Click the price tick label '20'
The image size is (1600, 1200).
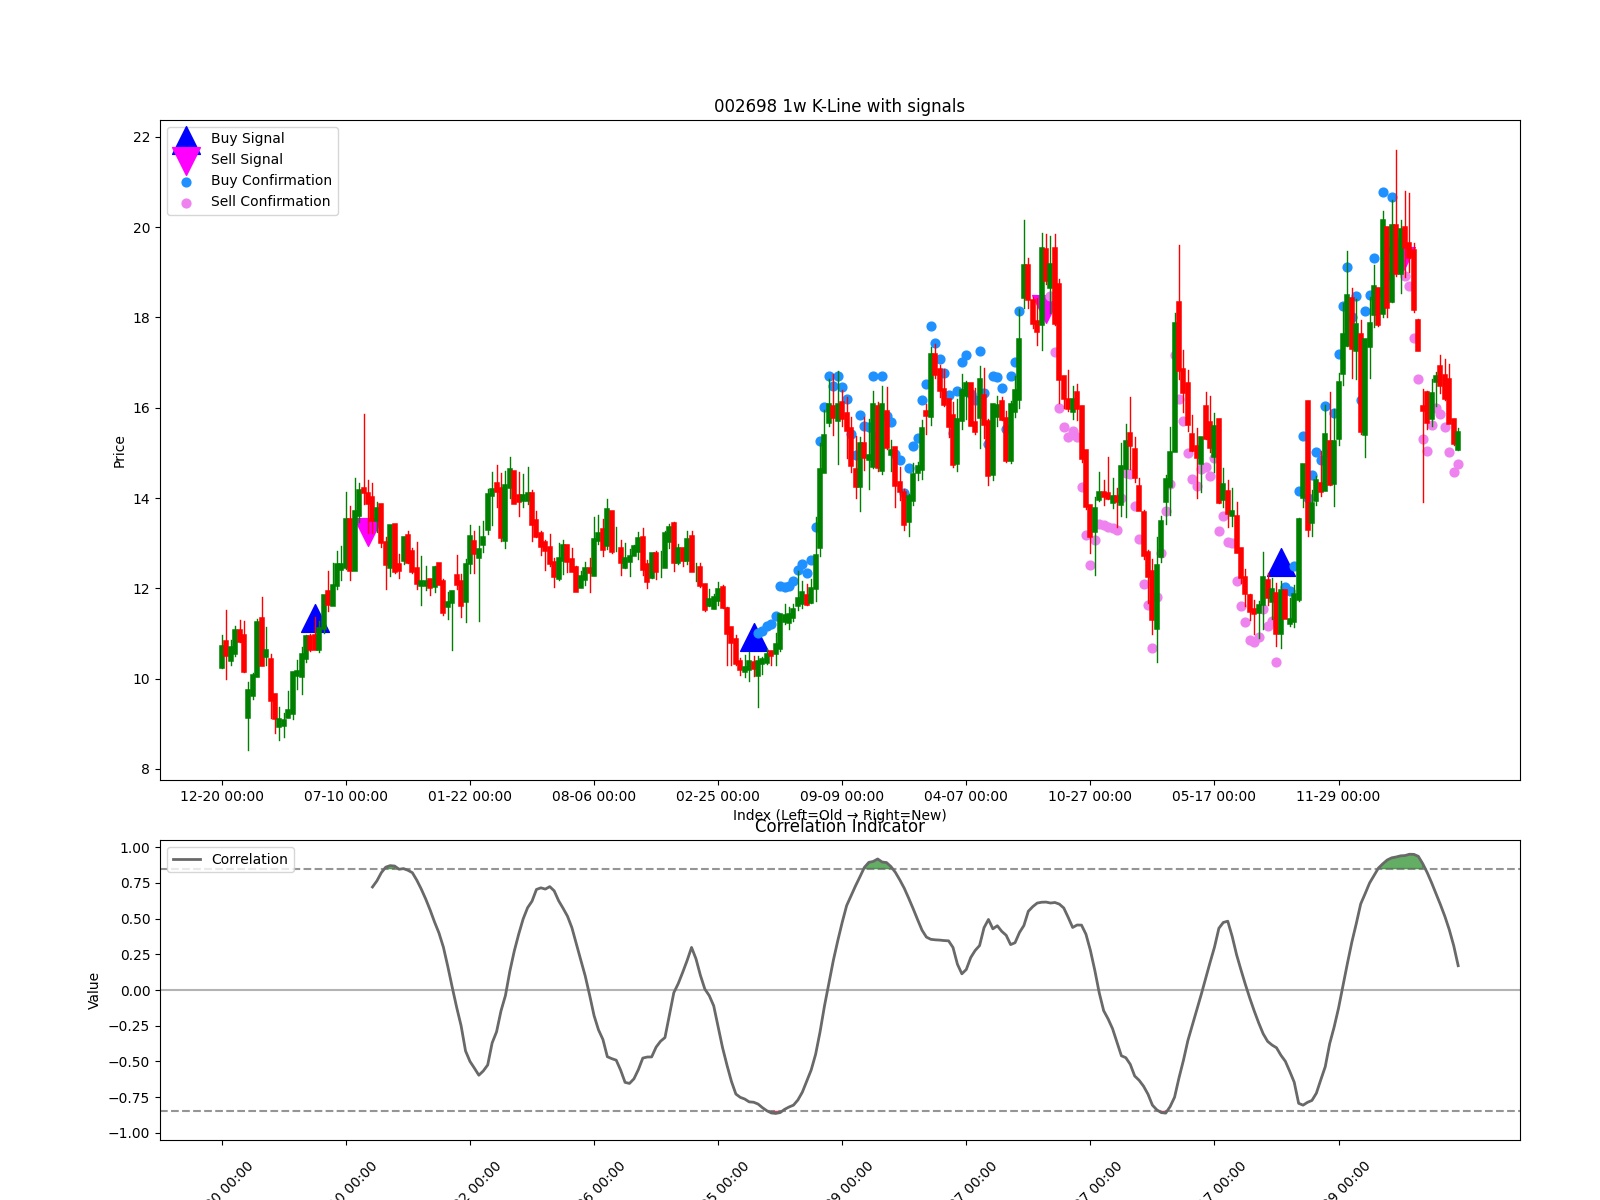pyautogui.click(x=141, y=228)
